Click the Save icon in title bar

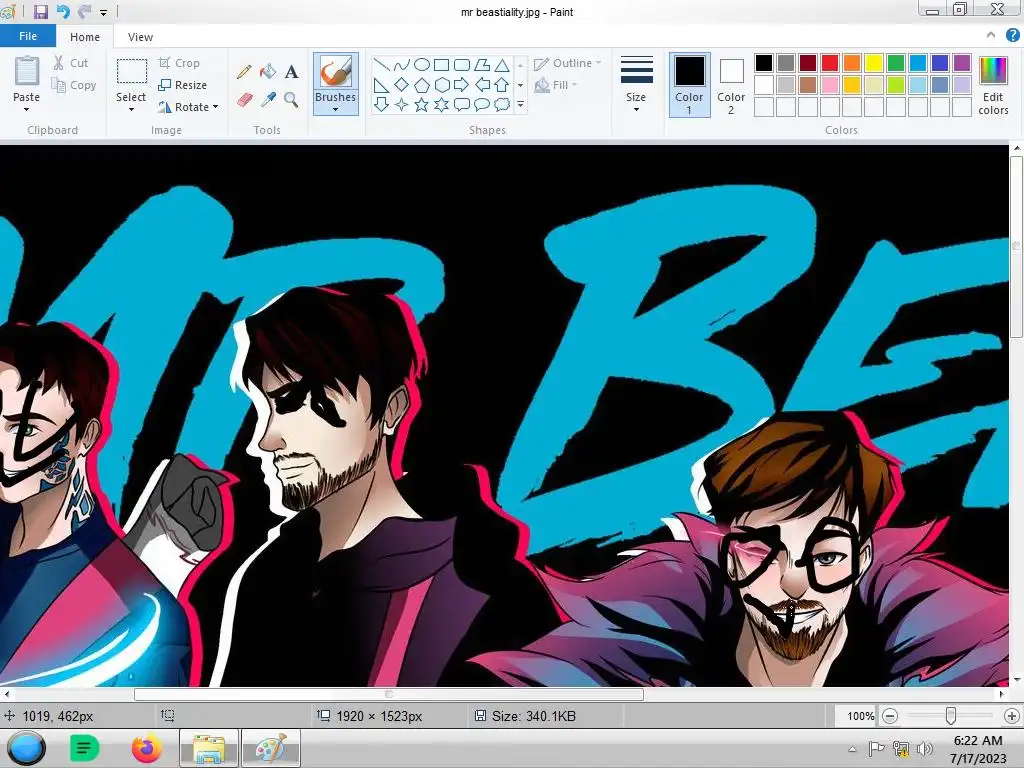(40, 11)
